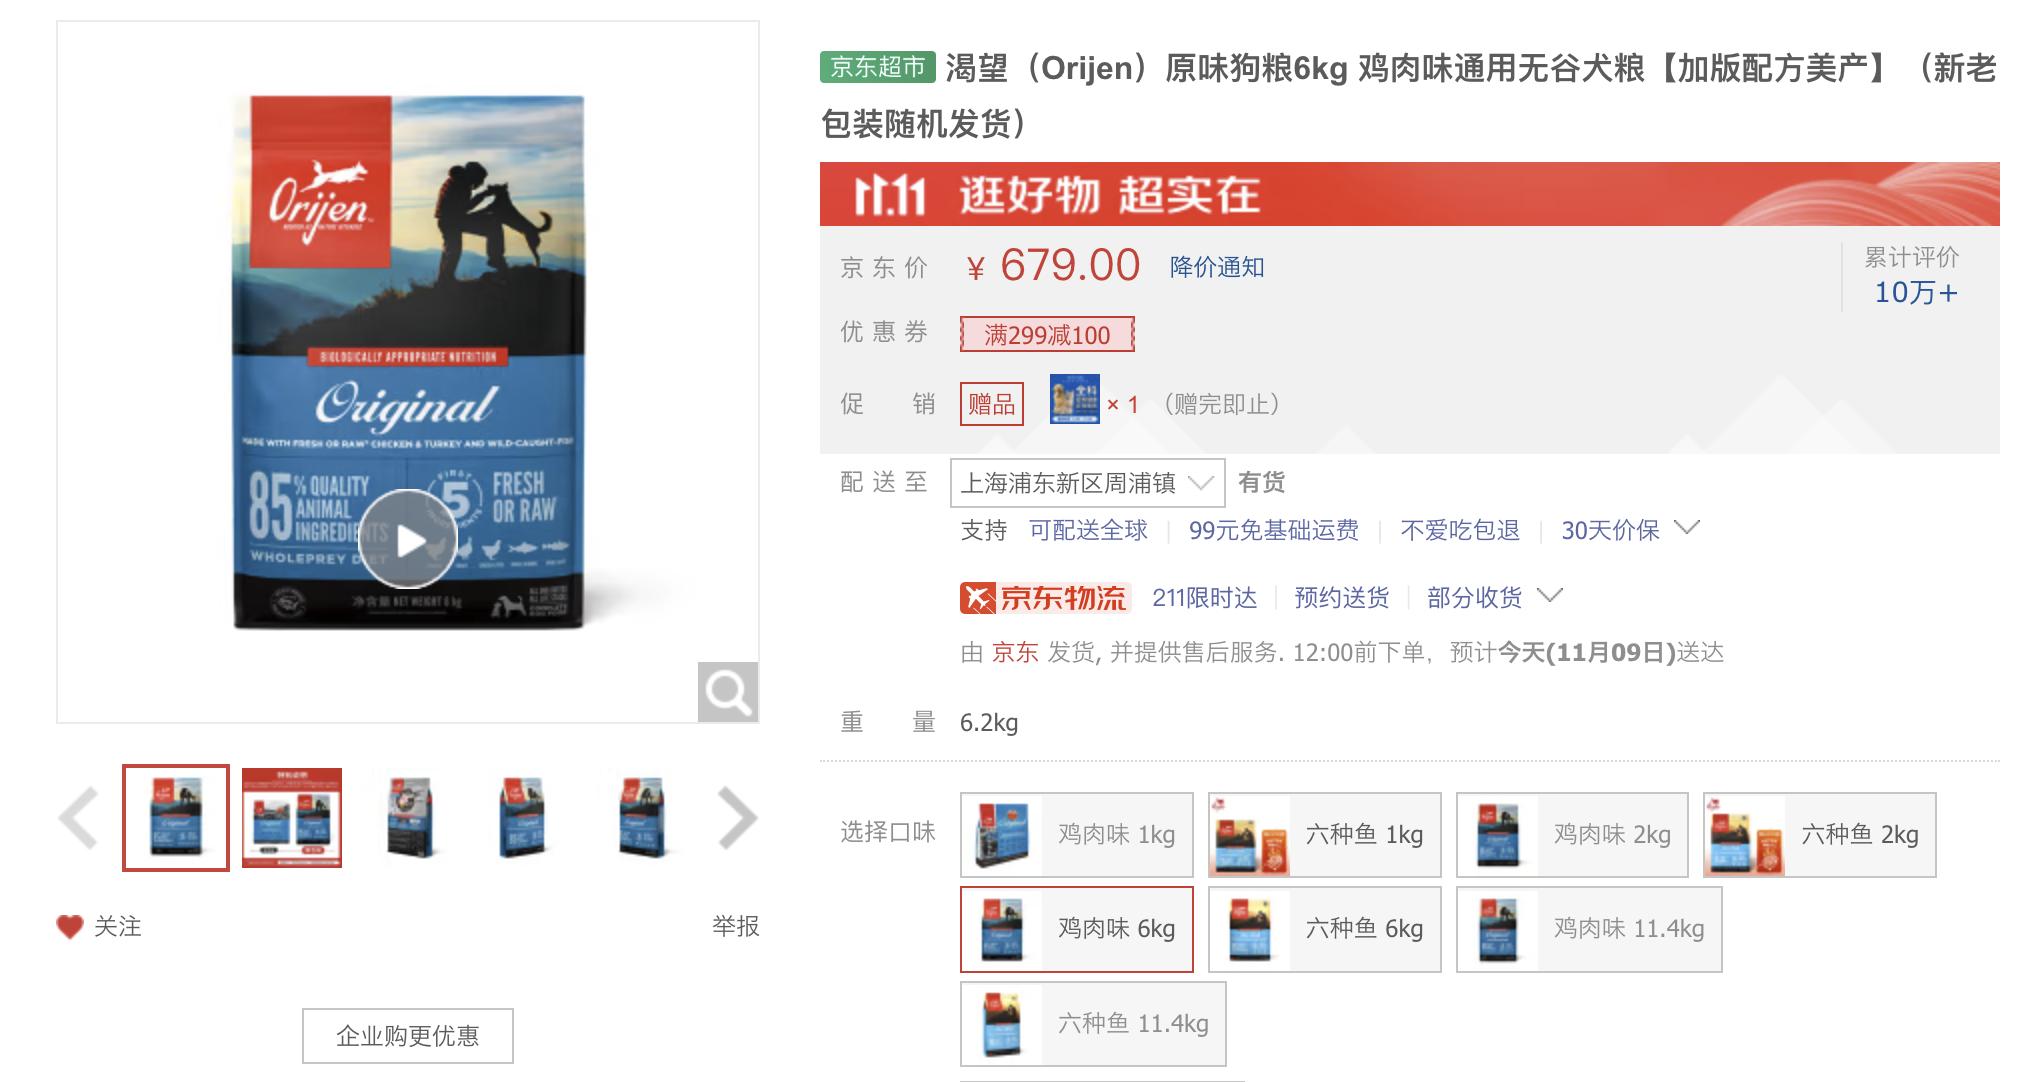Open delivery address dropdown 上海浦东新区周浦镇
This screenshot has width=2040, height=1082.
[x=1086, y=484]
